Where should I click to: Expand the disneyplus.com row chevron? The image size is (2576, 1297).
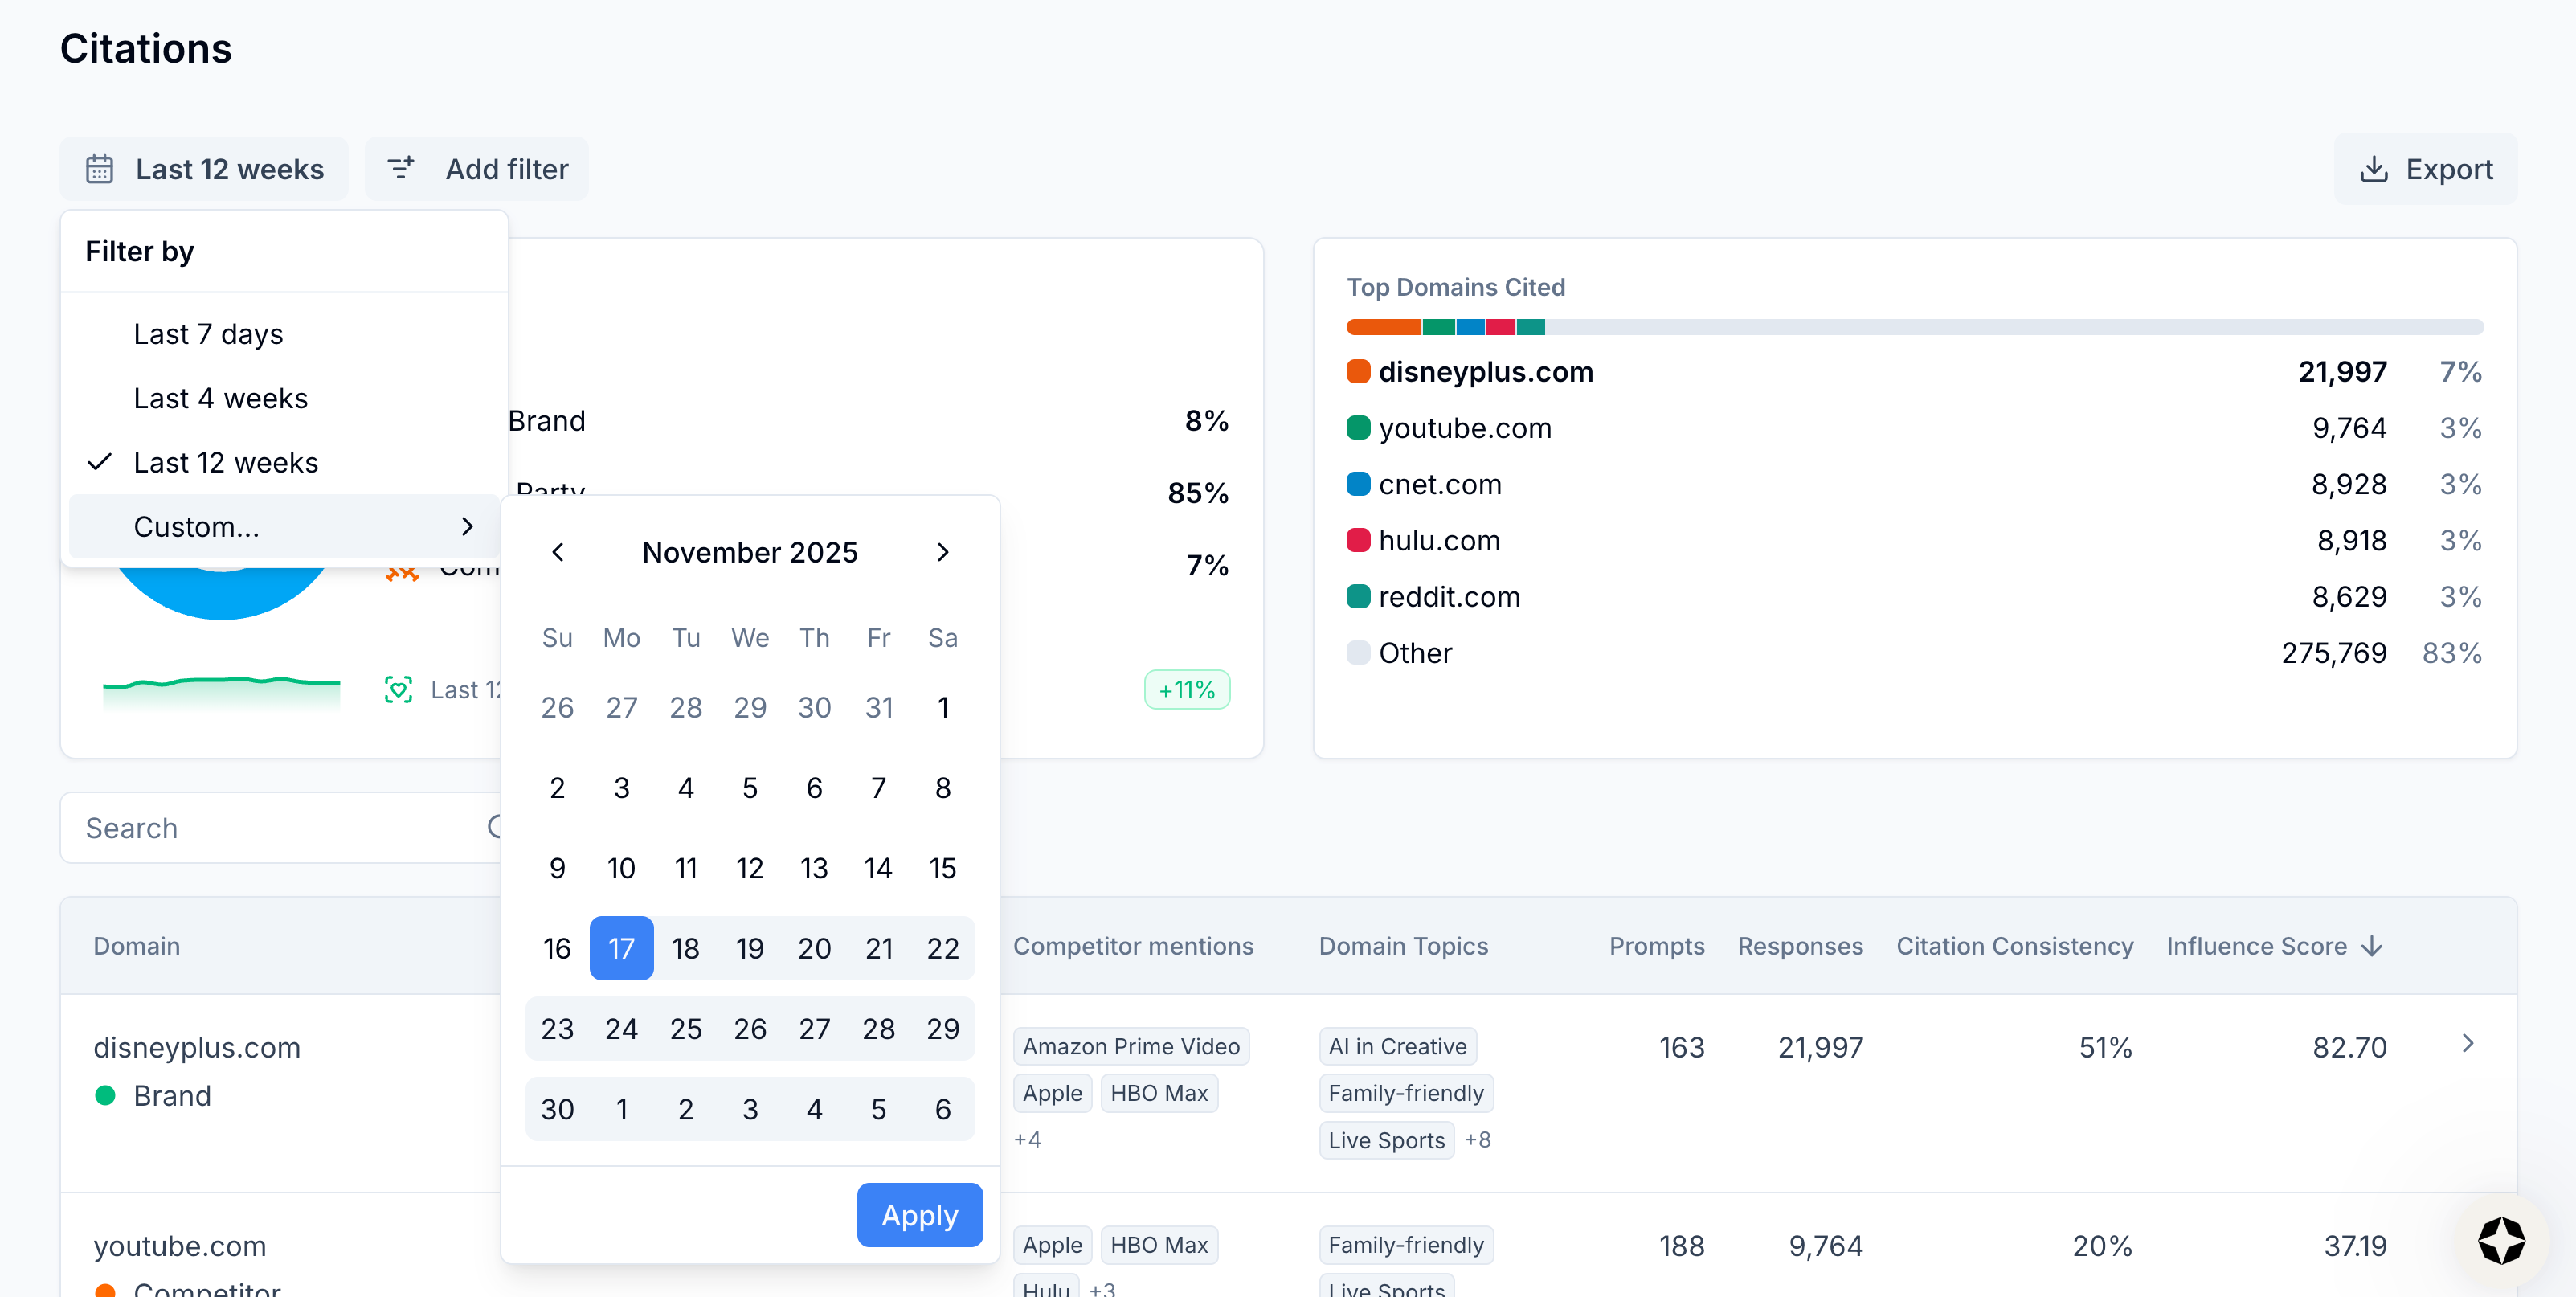[2468, 1044]
